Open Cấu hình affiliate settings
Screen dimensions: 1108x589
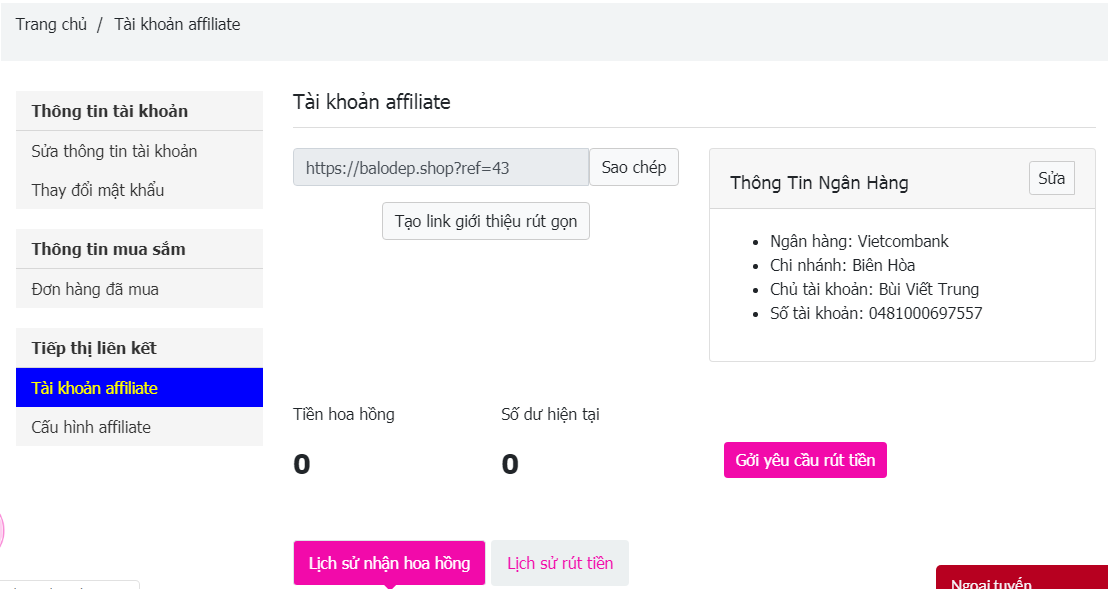pyautogui.click(x=91, y=427)
